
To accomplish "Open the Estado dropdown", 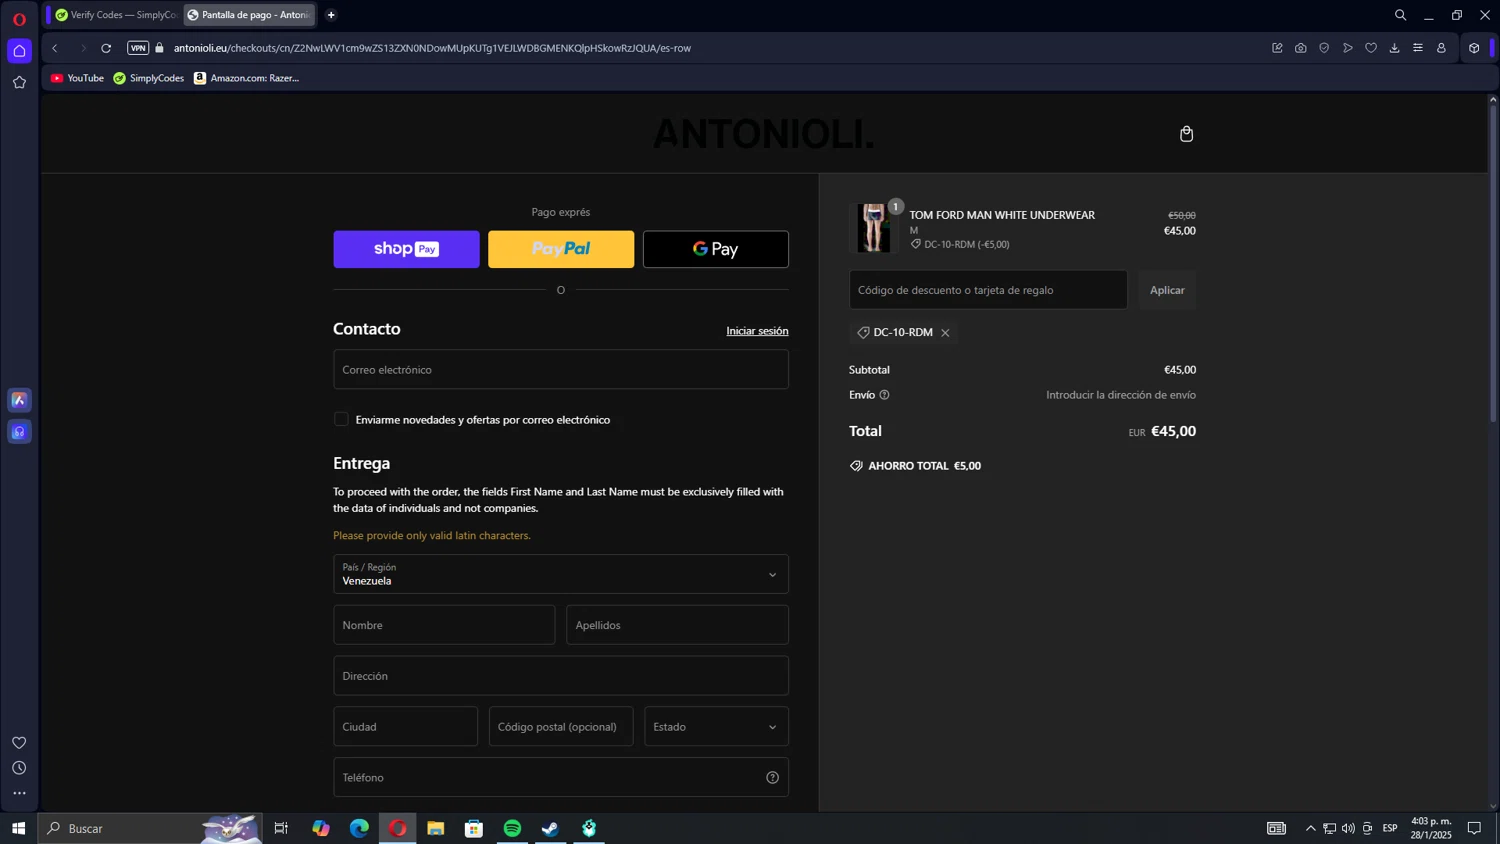I will 716,727.
